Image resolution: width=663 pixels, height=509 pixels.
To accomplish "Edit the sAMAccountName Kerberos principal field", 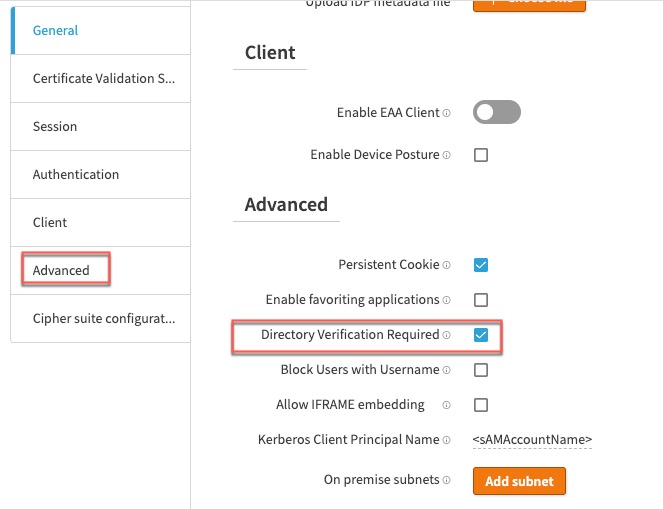I will 532,439.
